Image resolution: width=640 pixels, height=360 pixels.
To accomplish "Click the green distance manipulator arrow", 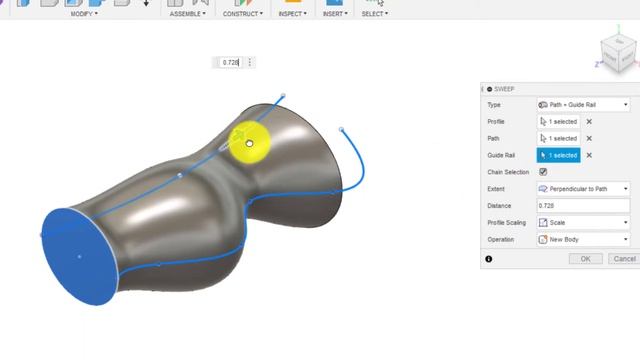I will pyautogui.click(x=239, y=135).
